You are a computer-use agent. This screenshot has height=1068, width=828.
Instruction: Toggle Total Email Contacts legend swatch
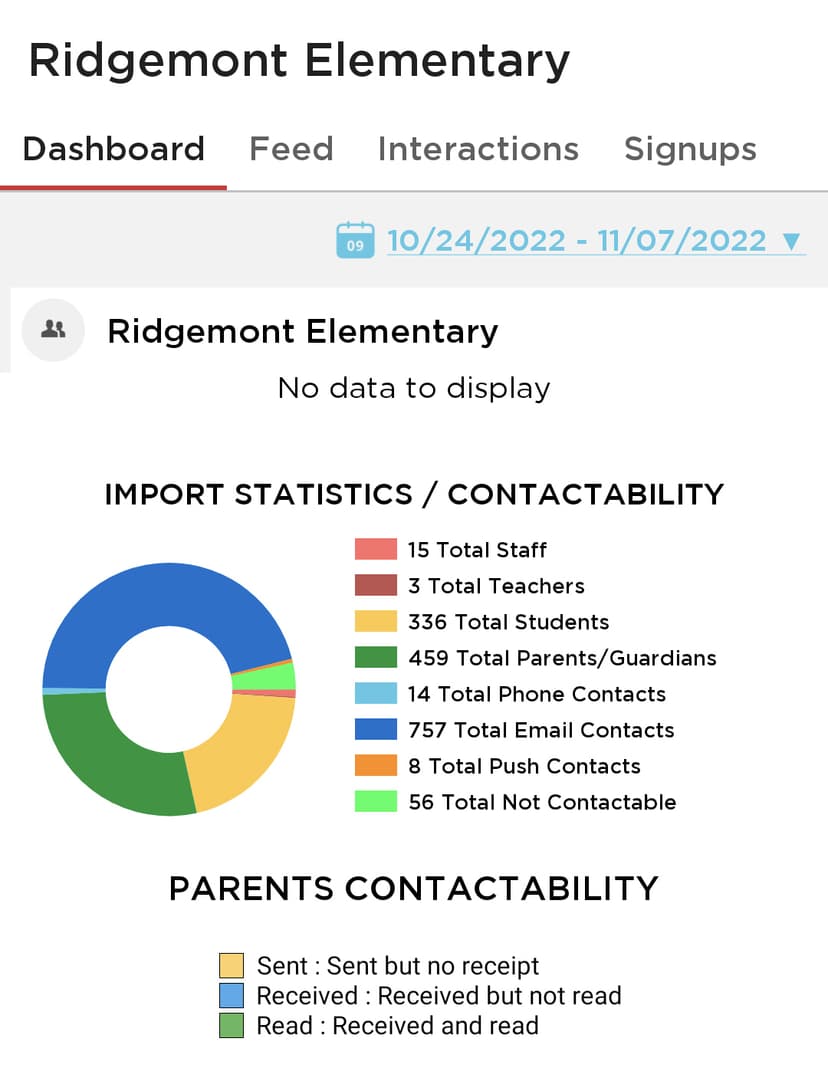click(376, 730)
